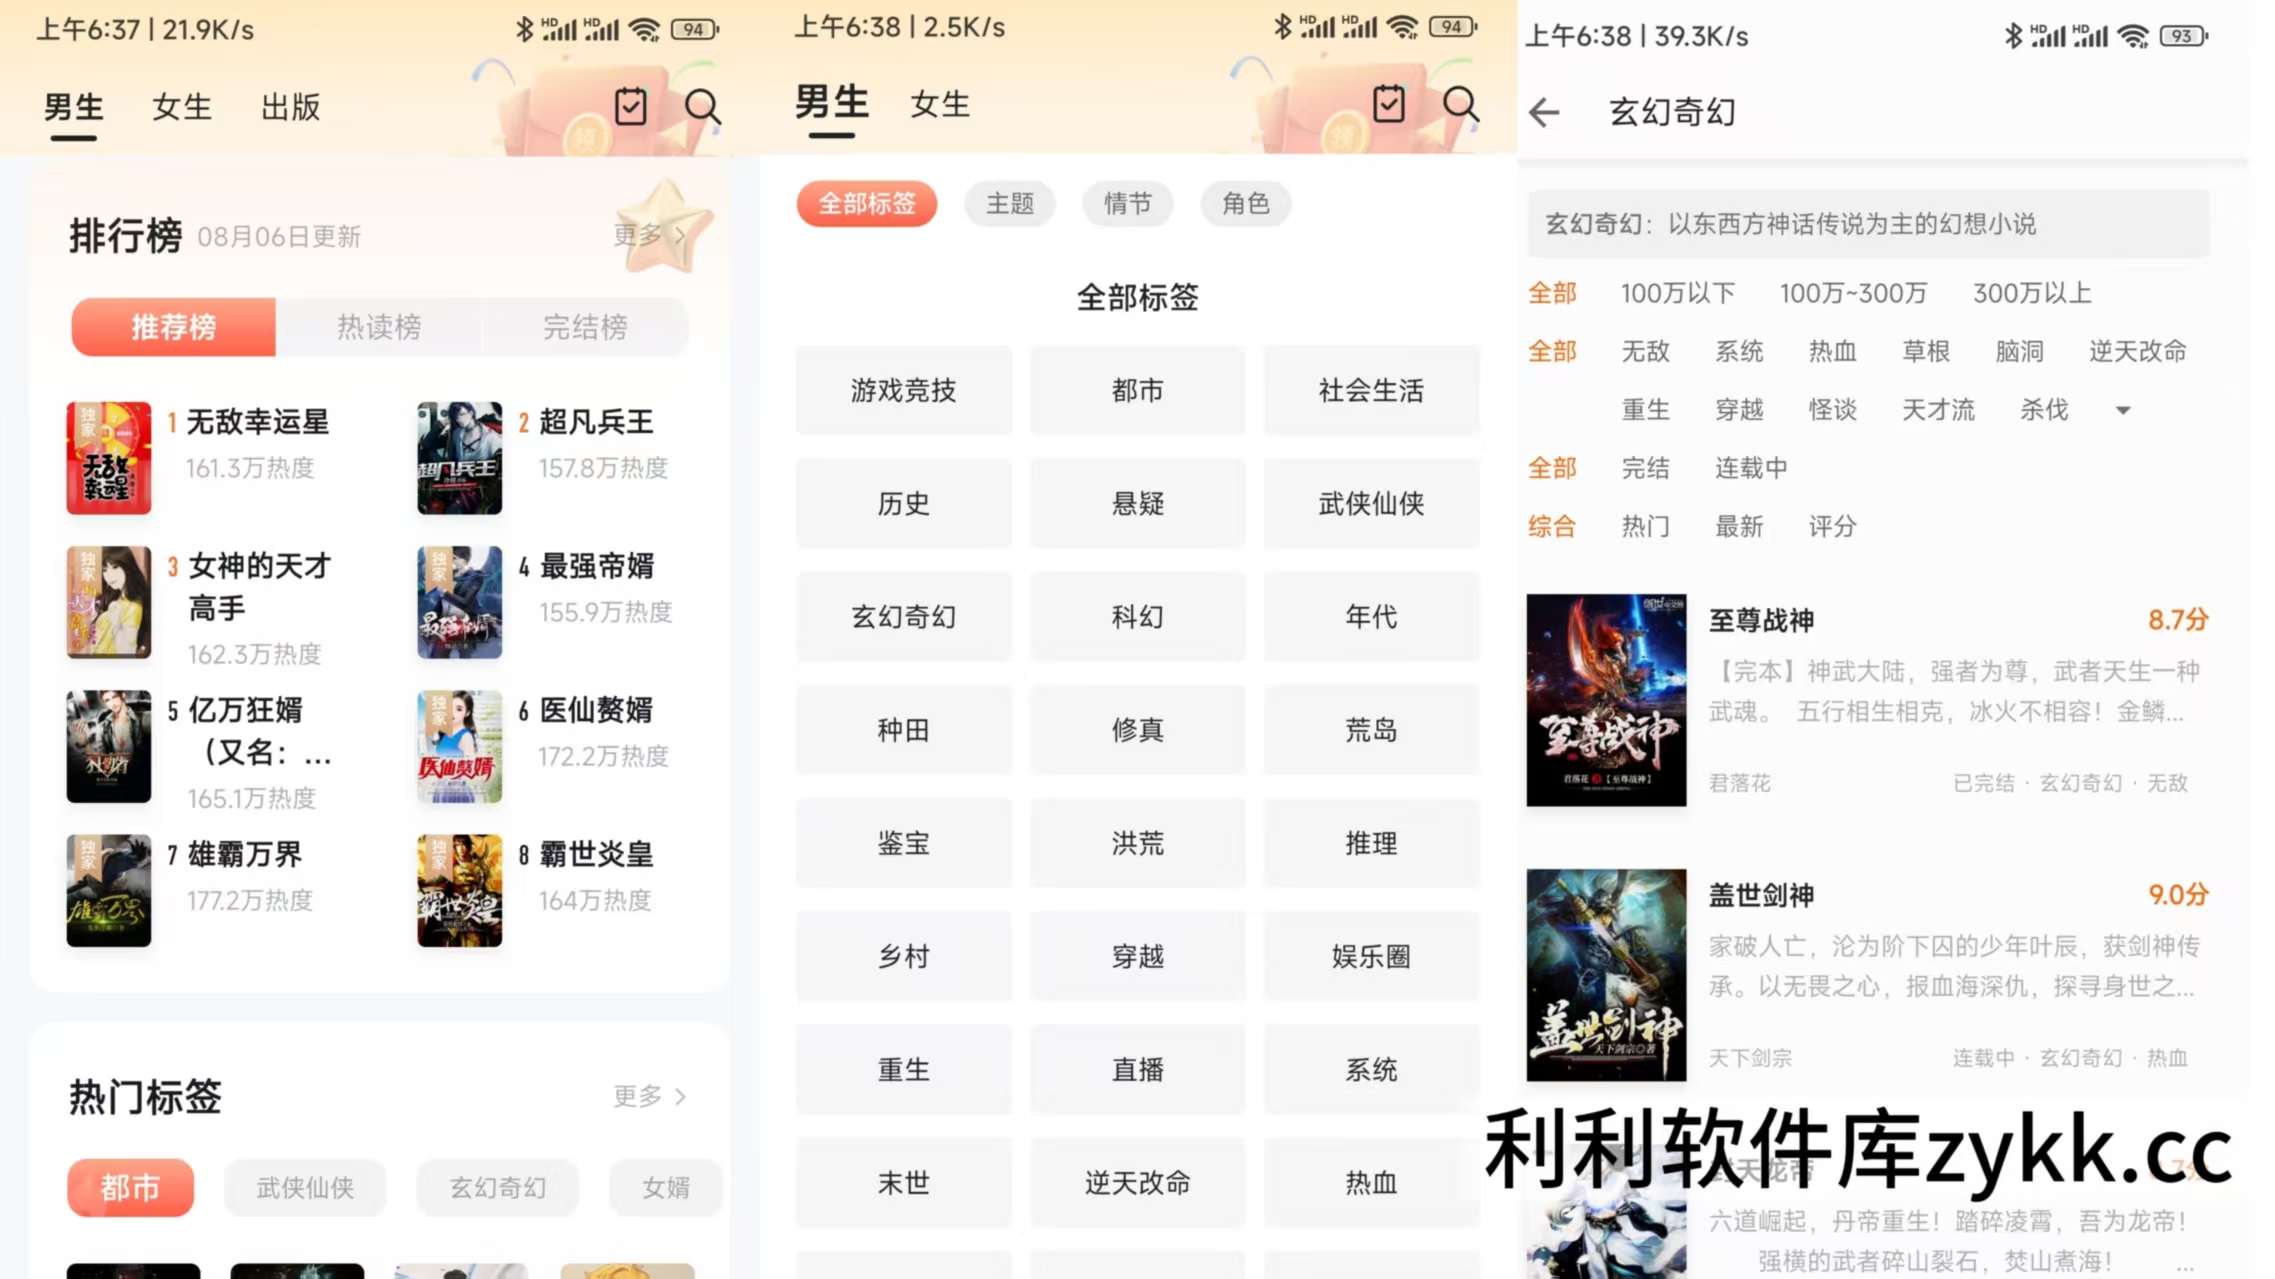This screenshot has width=2275, height=1279.
Task: Choose the 种田 tag
Action: click(903, 730)
